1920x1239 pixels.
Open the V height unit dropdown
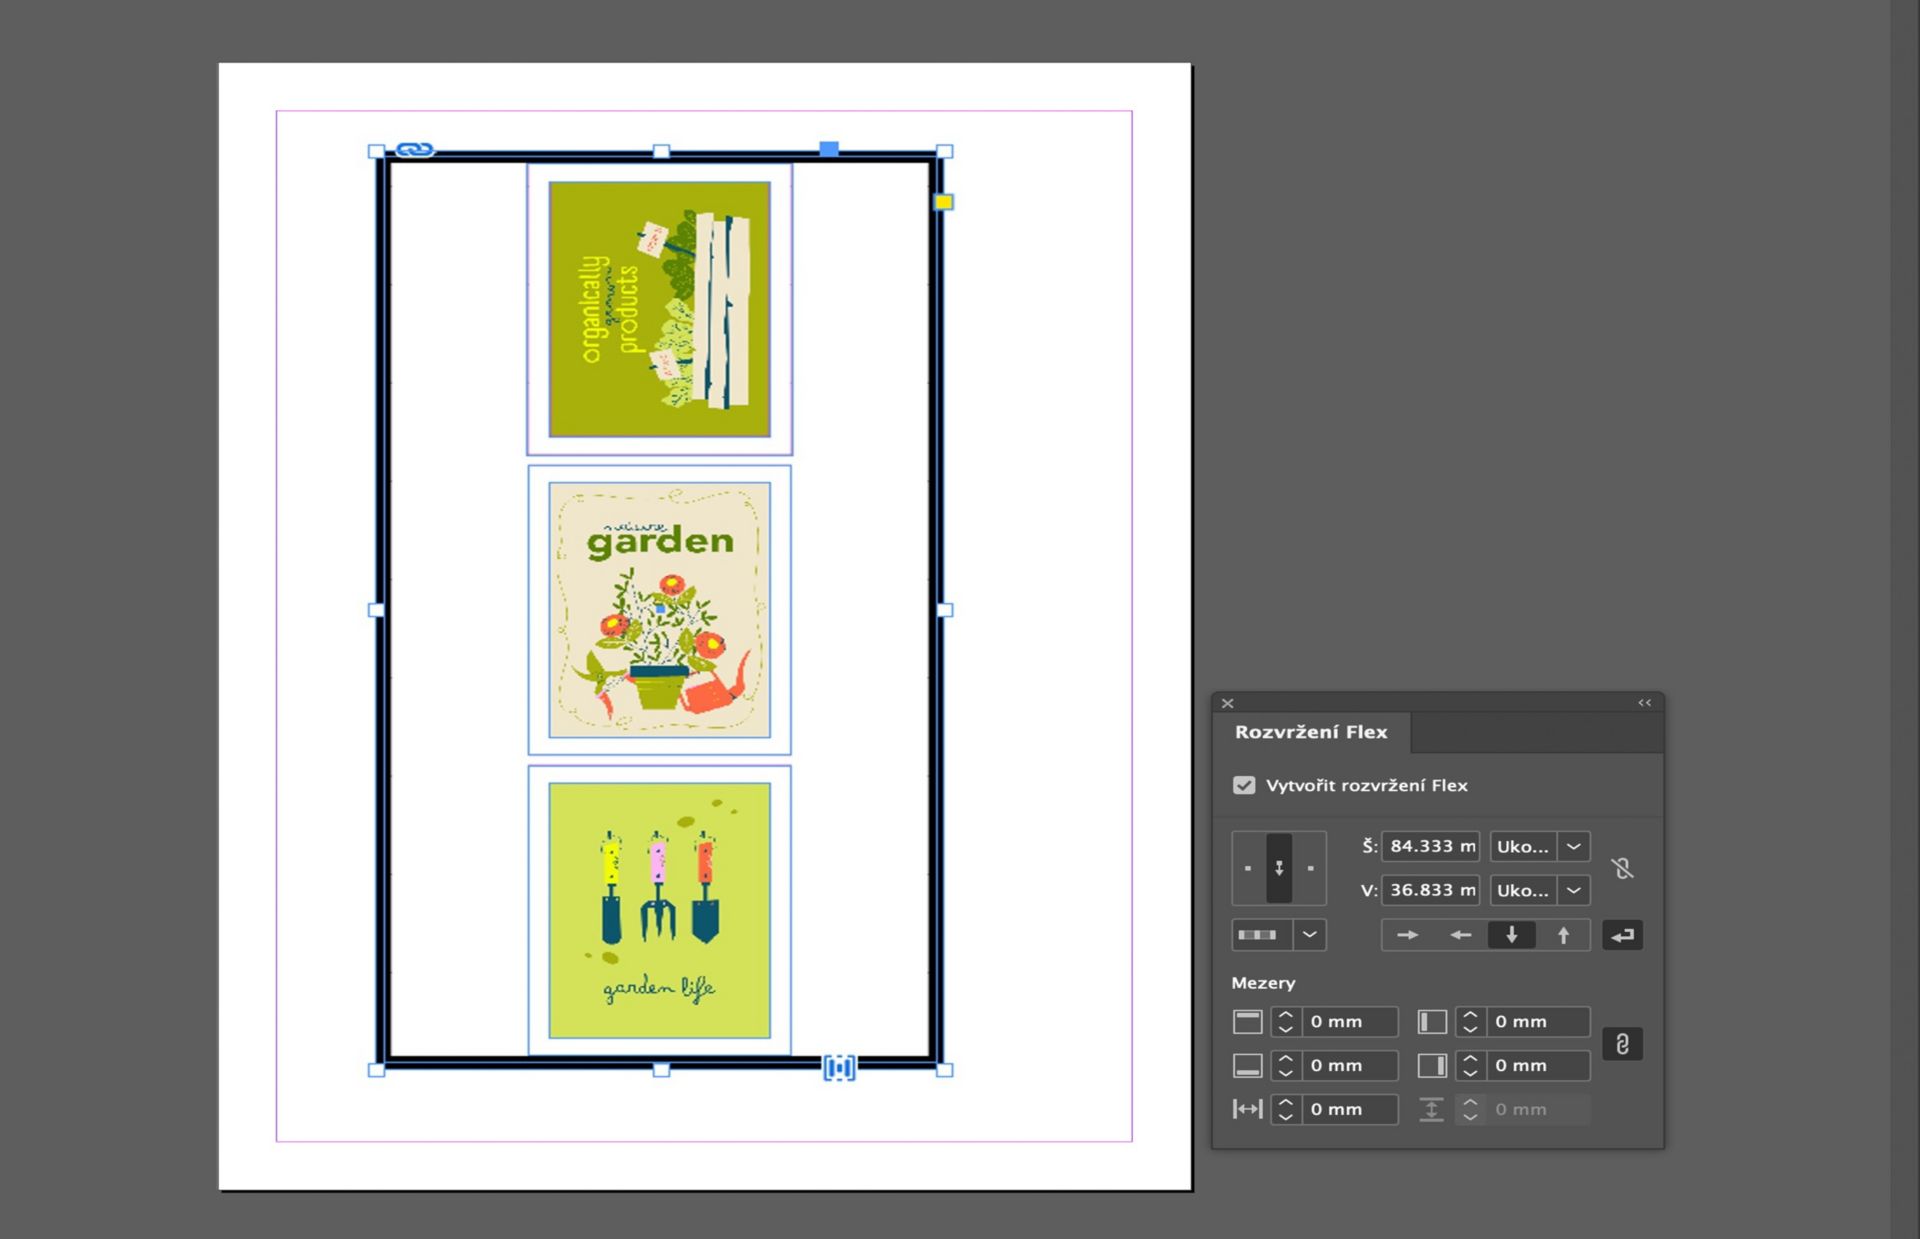(1573, 889)
